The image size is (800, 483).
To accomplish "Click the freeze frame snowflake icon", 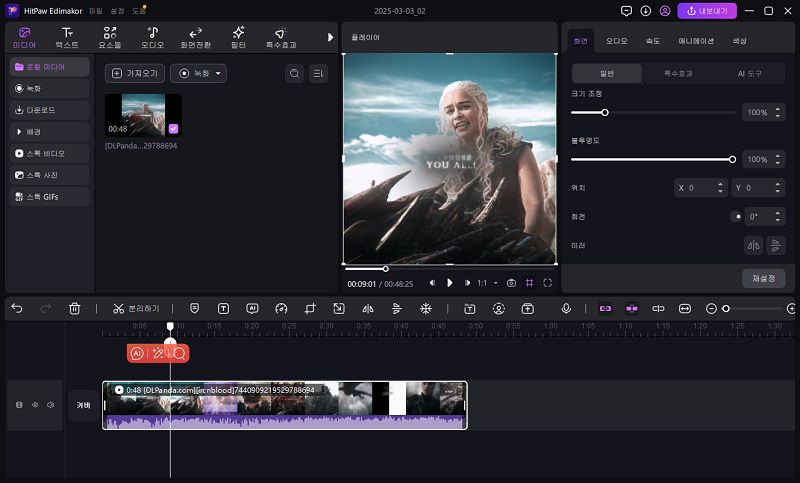I will pyautogui.click(x=425, y=309).
